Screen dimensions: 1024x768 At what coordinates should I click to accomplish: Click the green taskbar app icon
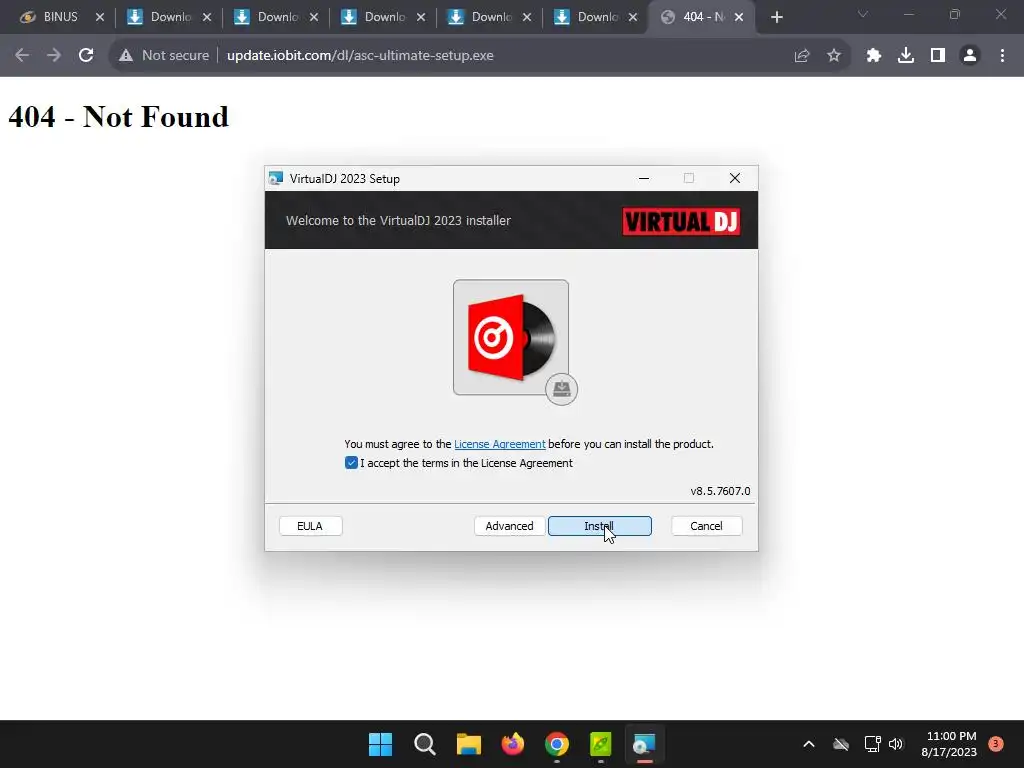[600, 744]
